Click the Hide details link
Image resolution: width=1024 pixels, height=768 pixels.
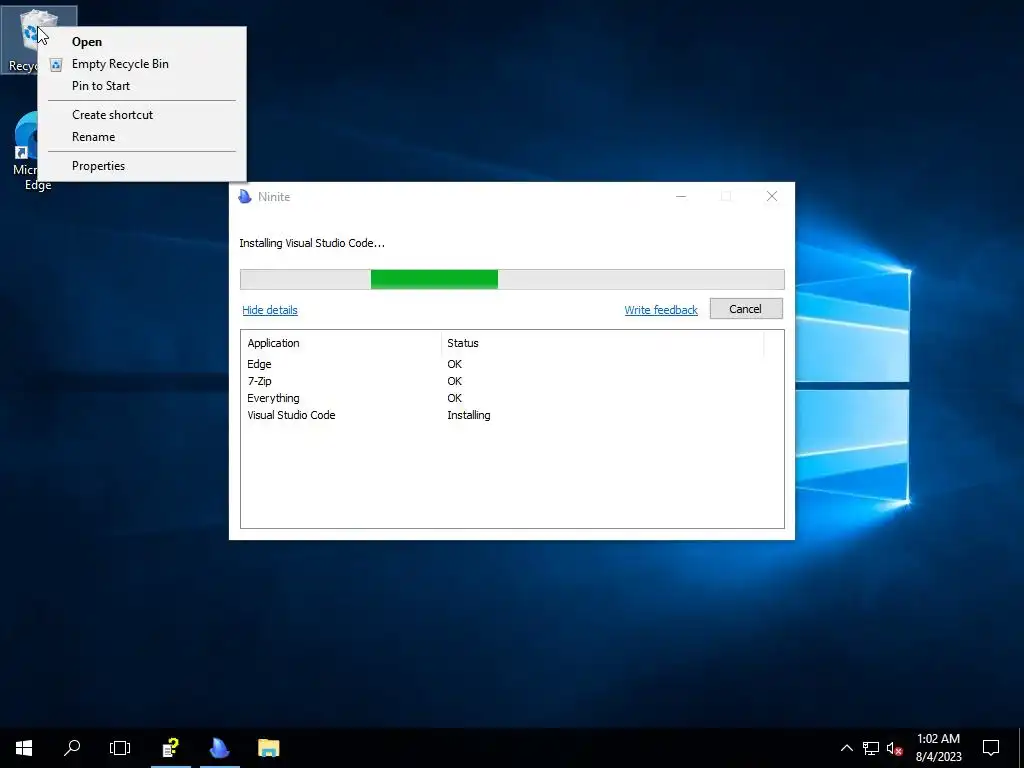270,310
